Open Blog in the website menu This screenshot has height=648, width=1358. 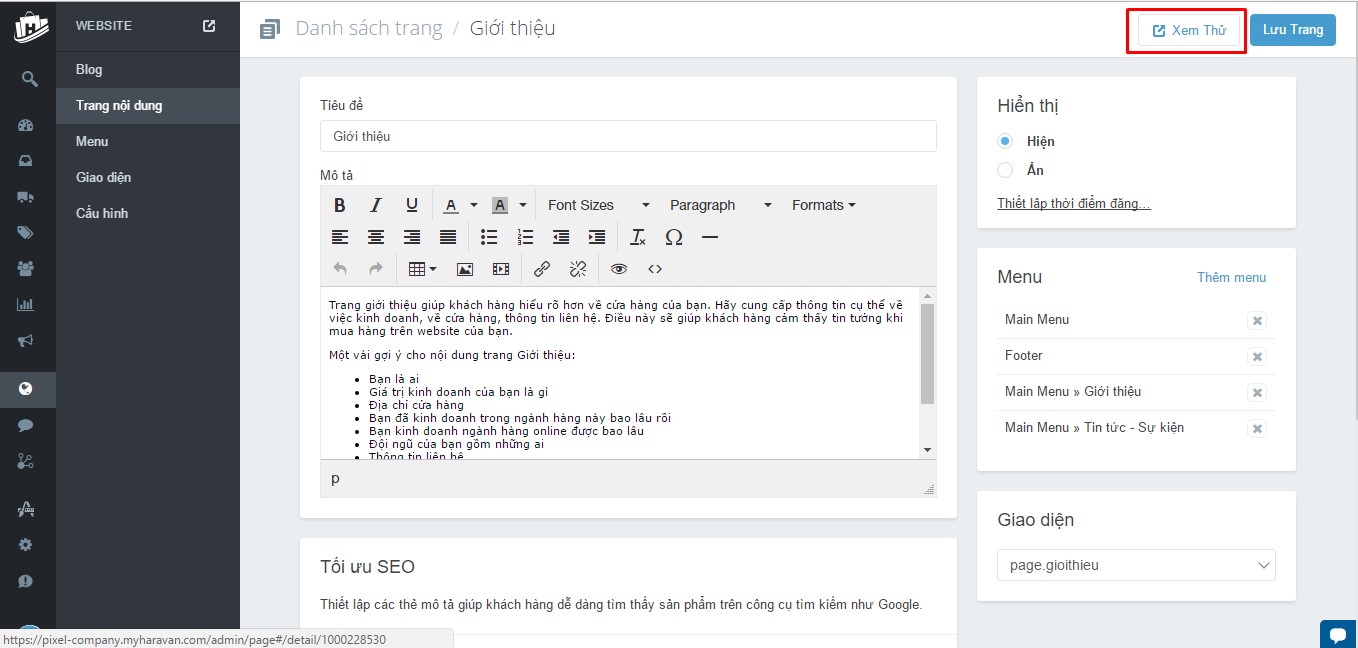pos(89,69)
